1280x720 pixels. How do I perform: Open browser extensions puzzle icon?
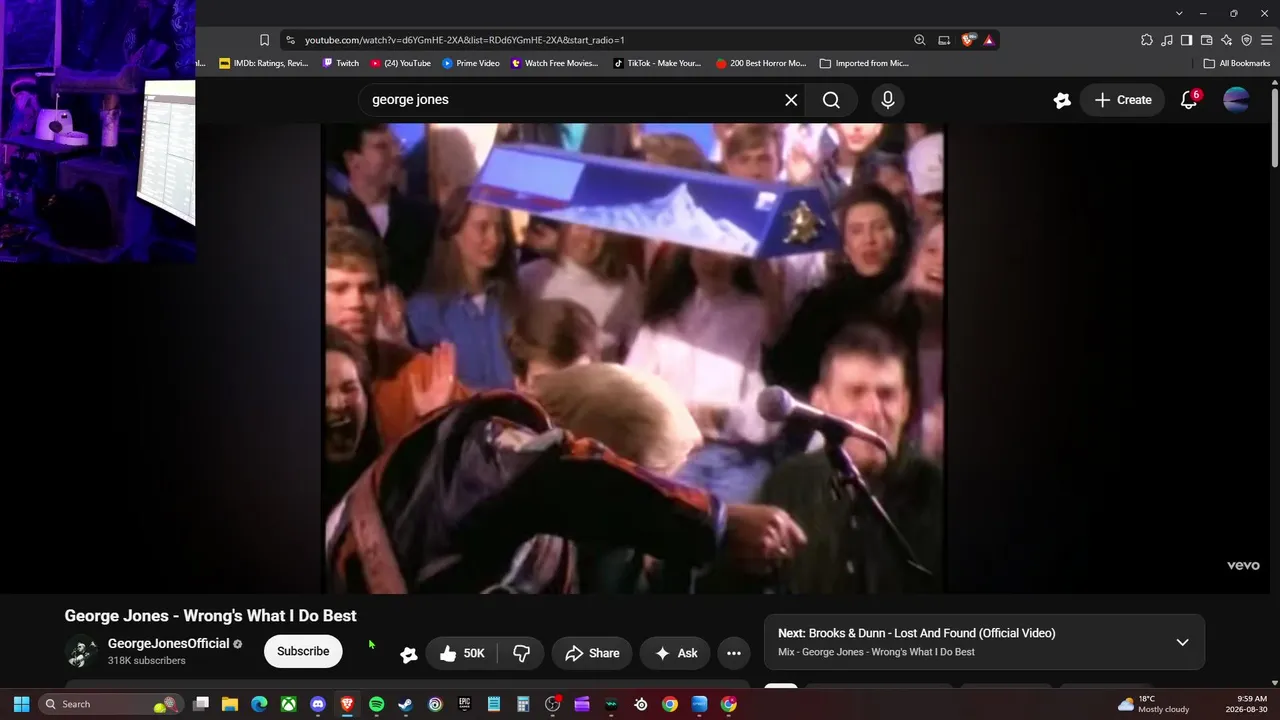click(1147, 40)
